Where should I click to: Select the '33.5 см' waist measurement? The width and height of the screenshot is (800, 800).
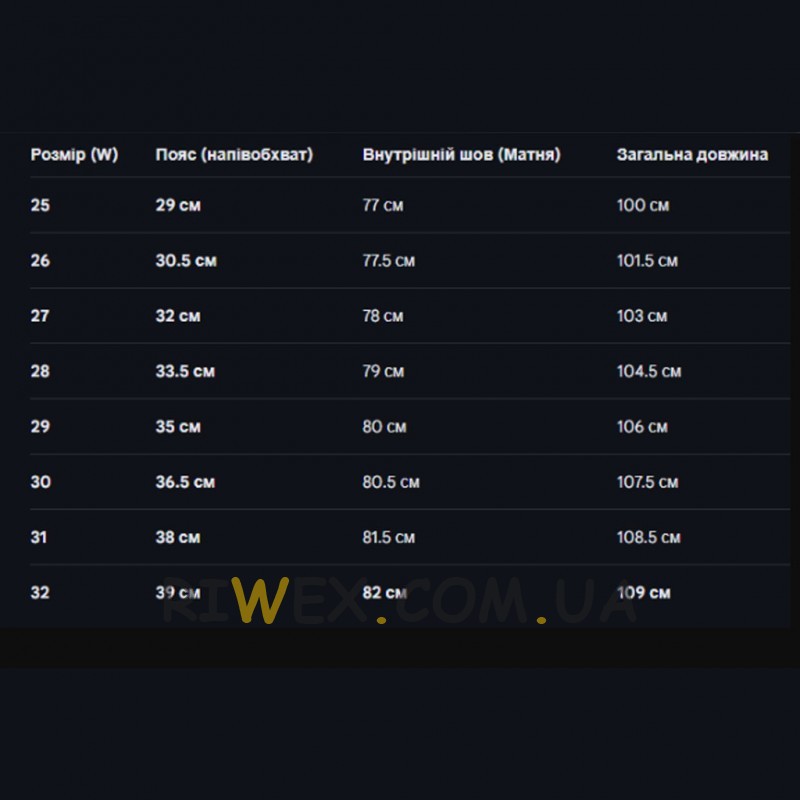pyautogui.click(x=185, y=372)
